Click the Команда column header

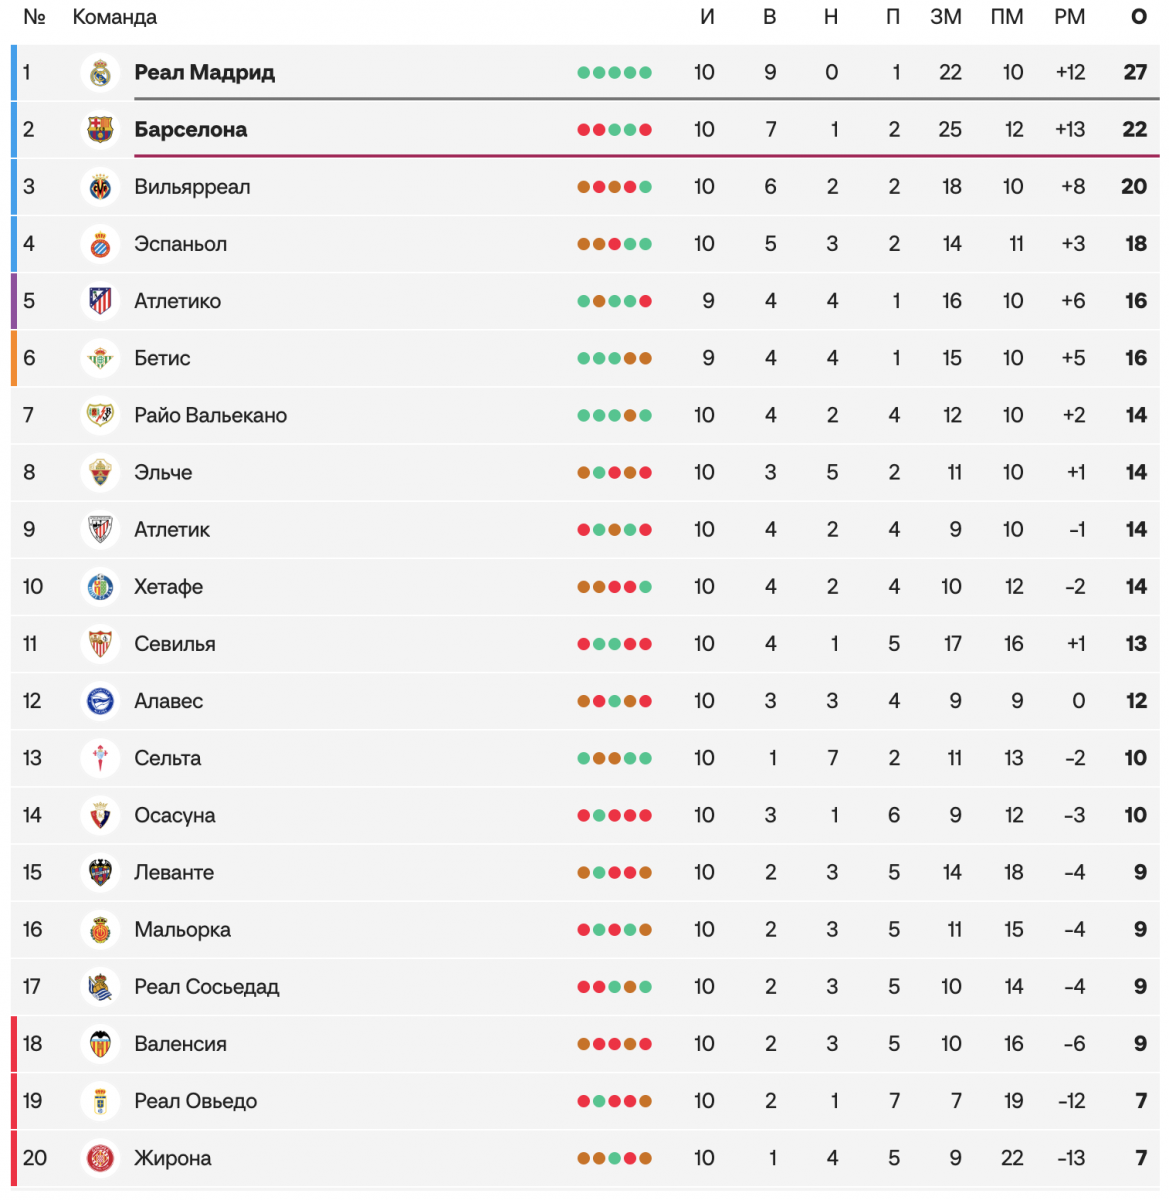coord(114,17)
